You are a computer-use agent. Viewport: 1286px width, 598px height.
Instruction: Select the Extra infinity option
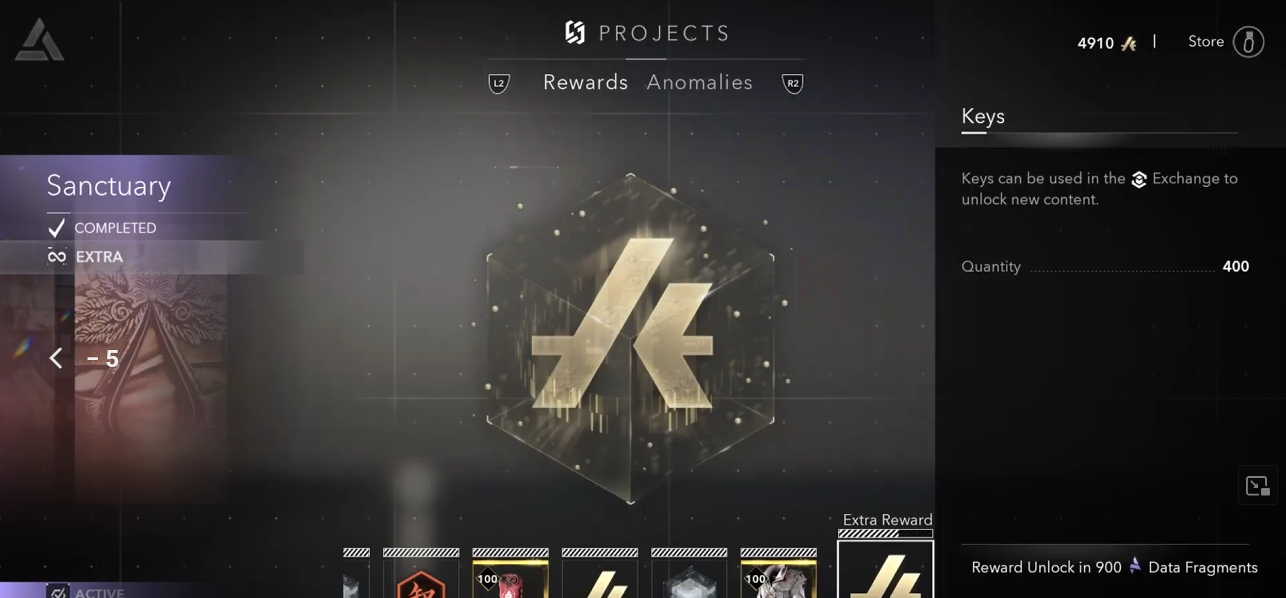85,257
